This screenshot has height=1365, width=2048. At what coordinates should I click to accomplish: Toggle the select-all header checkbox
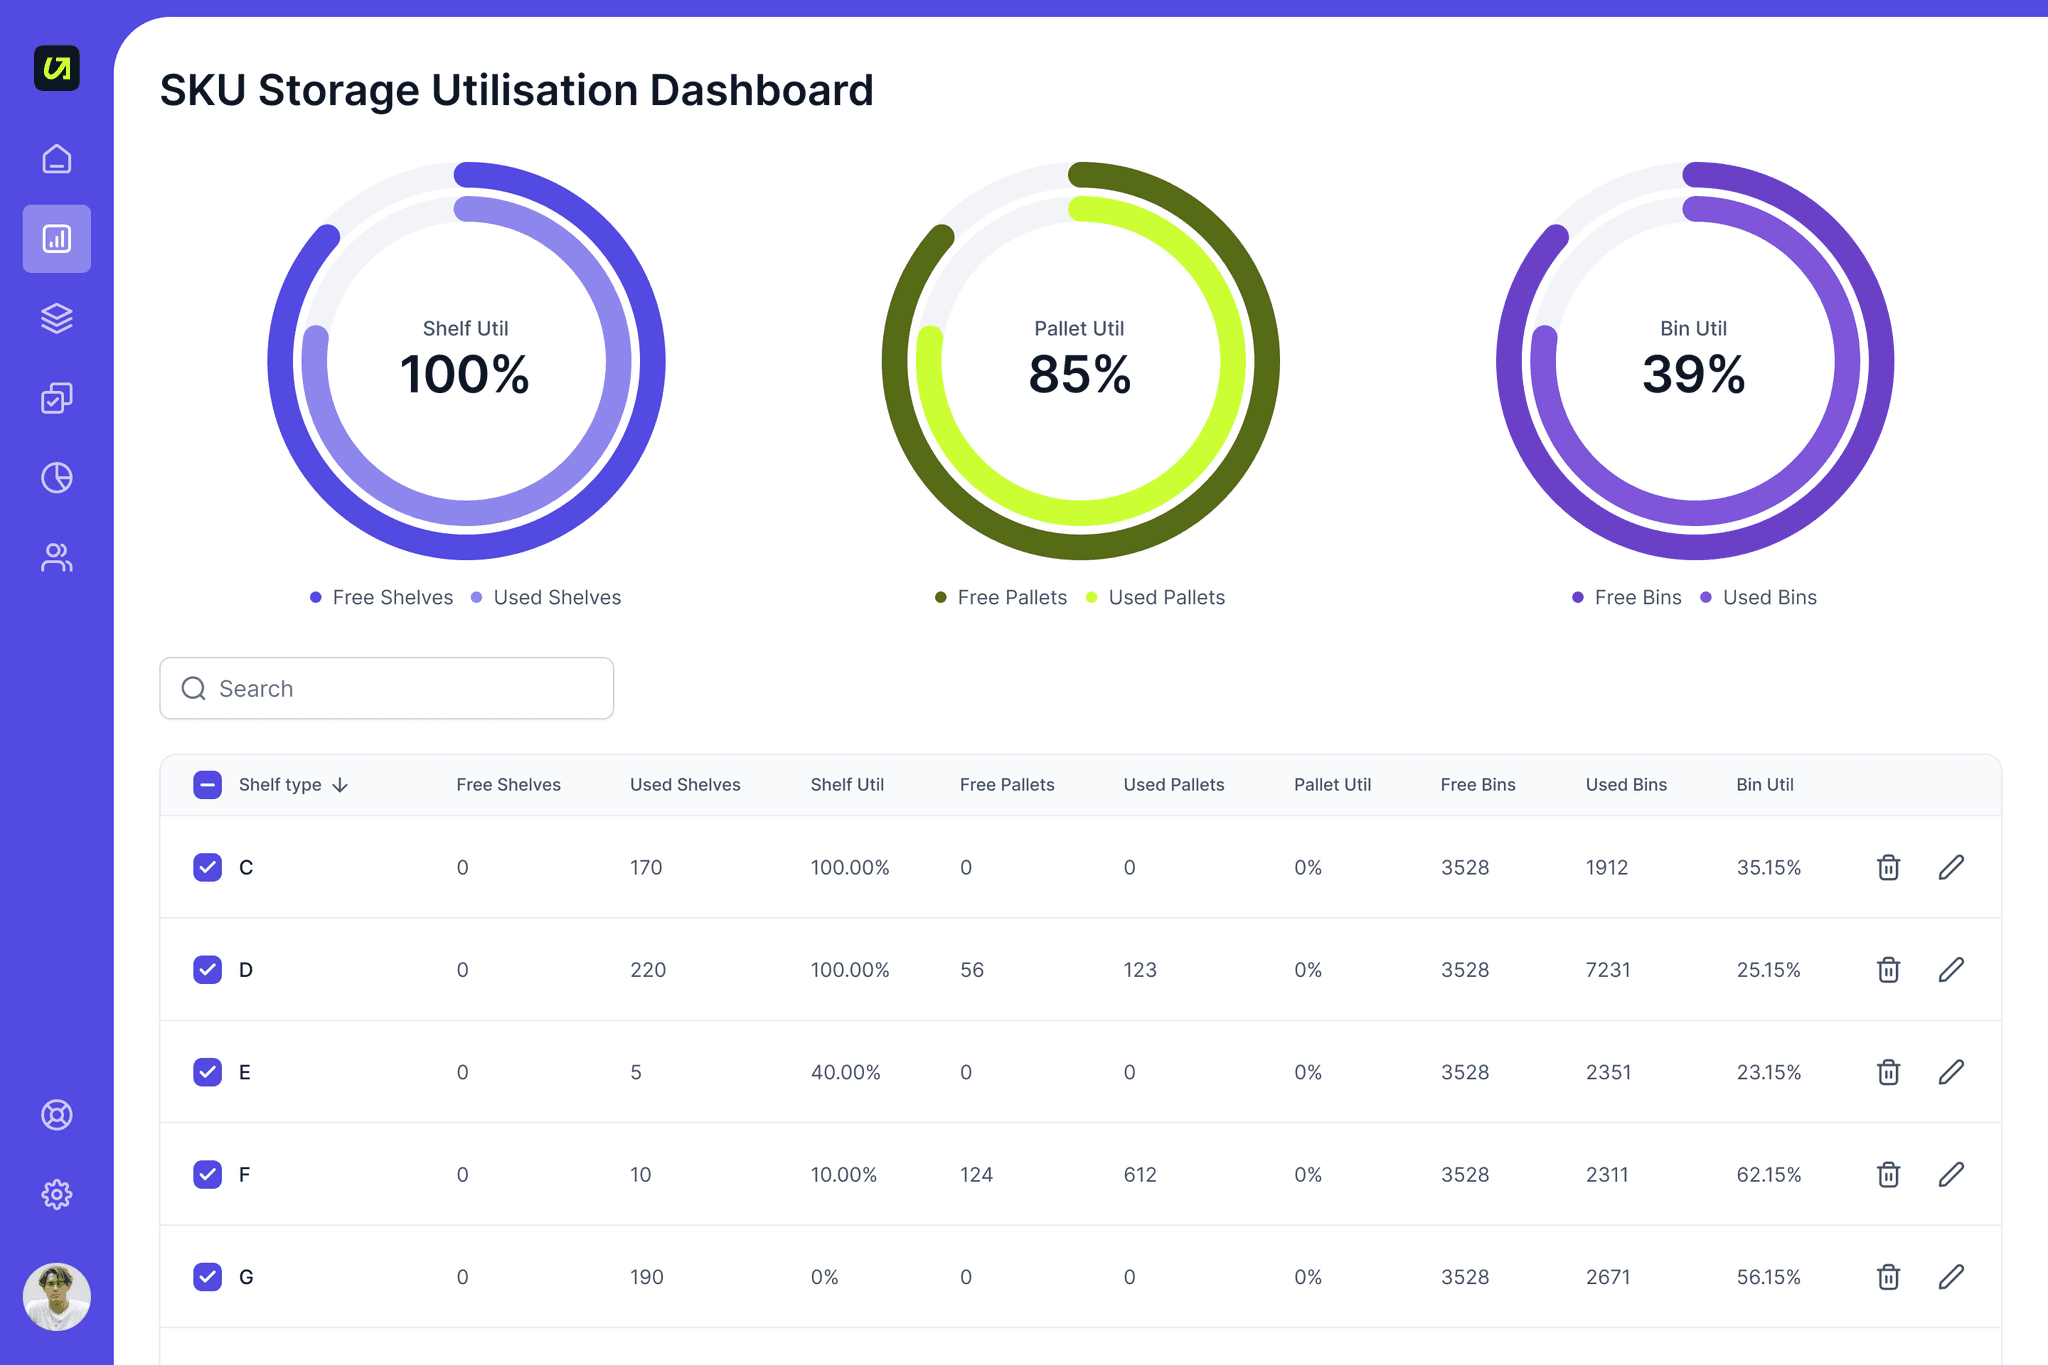click(207, 785)
